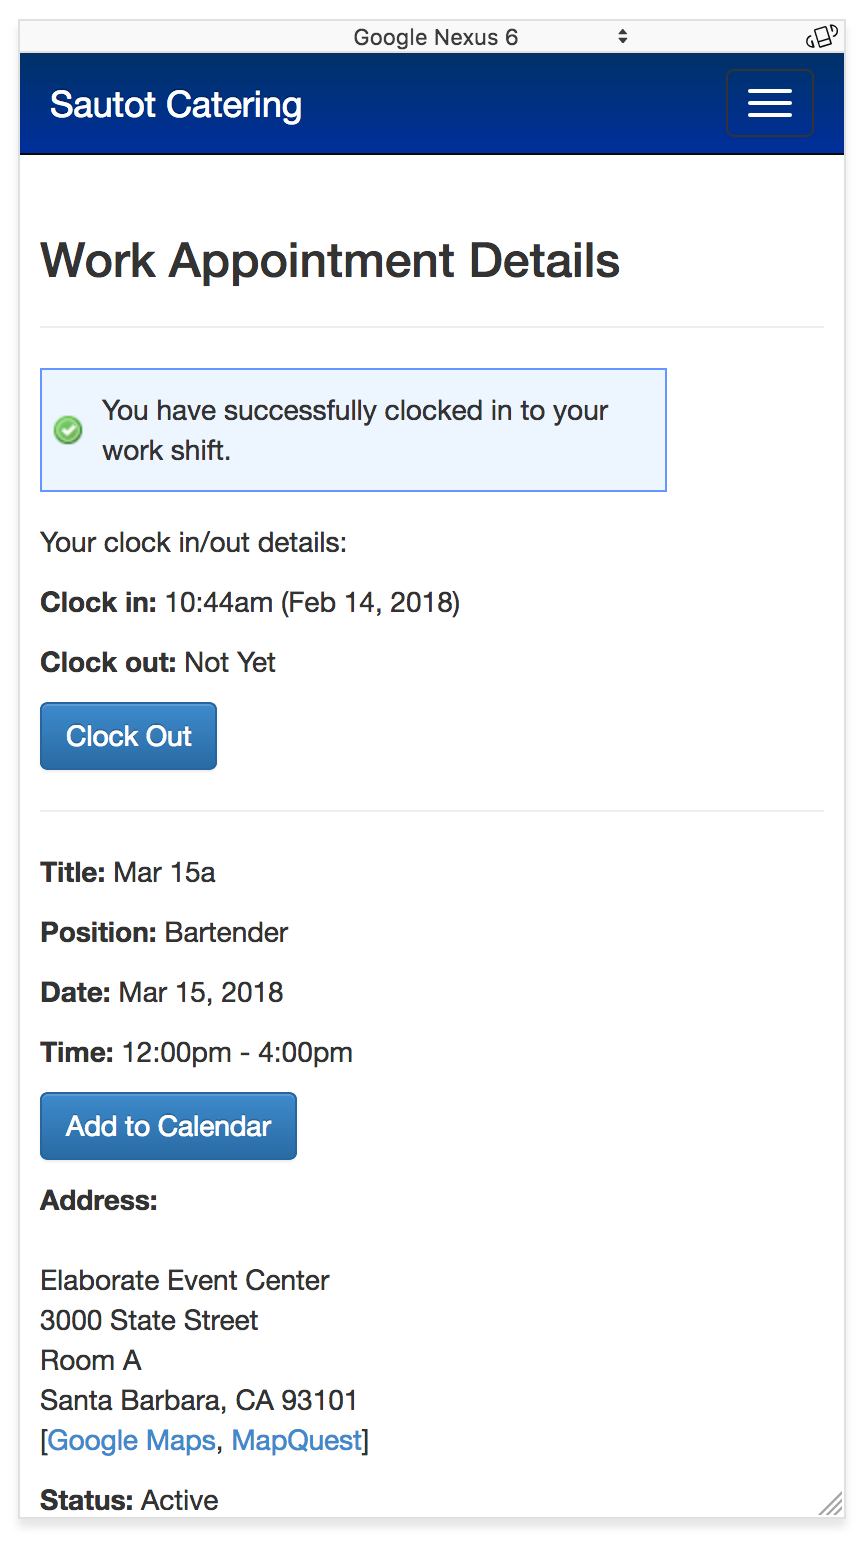Open the hamburger navigation menu

pos(769,103)
